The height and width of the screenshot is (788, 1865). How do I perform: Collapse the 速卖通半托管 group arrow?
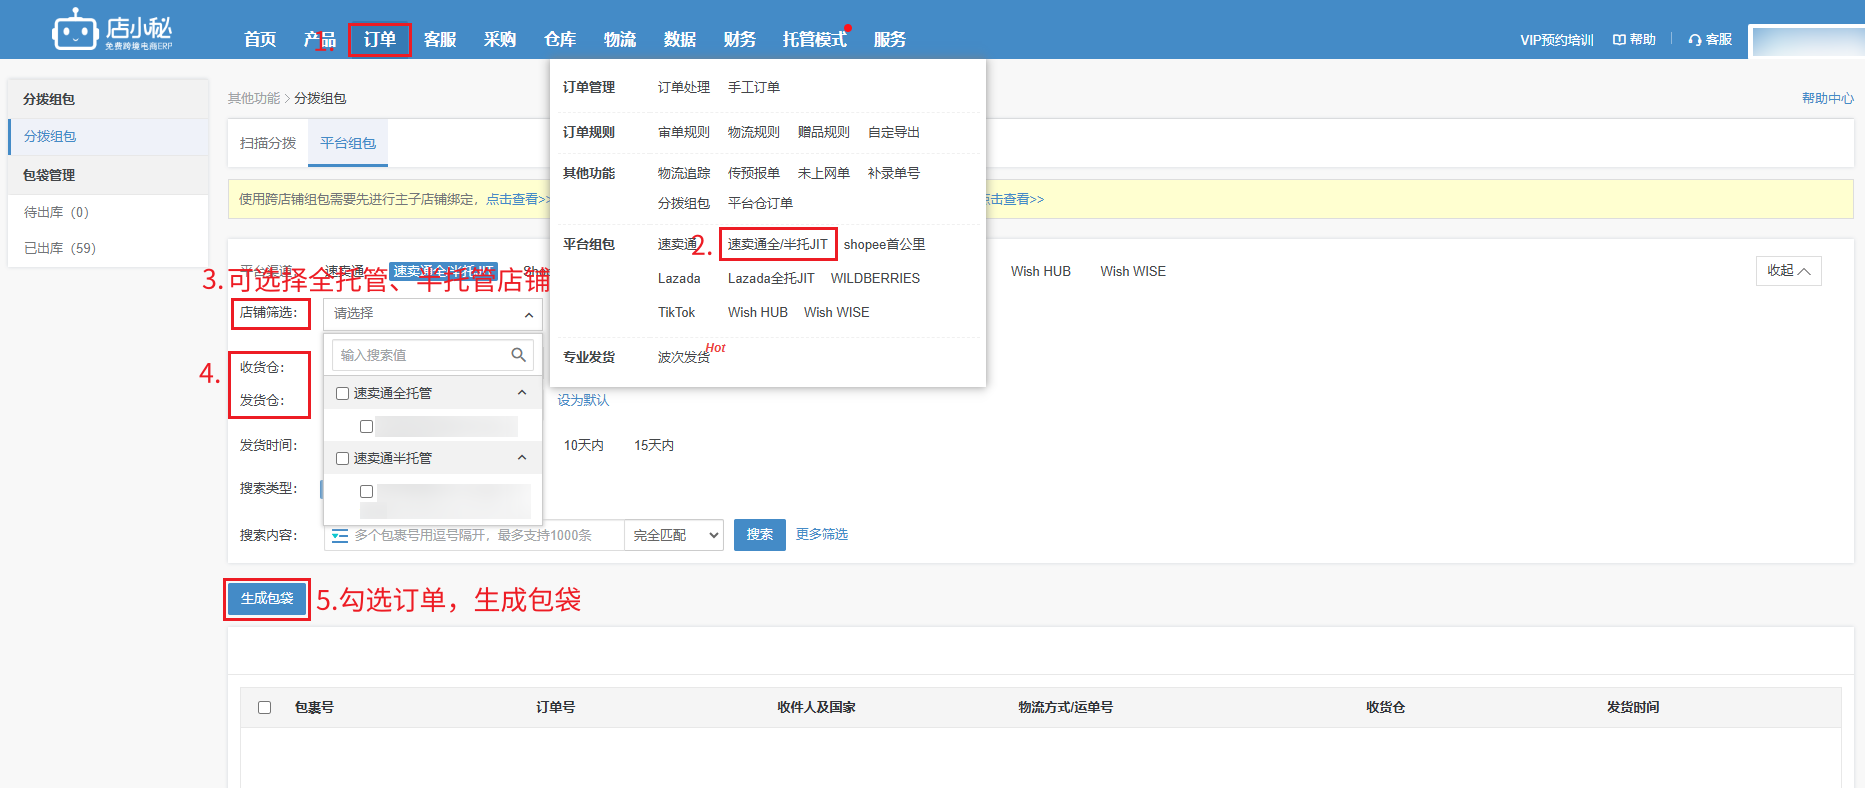coord(522,458)
